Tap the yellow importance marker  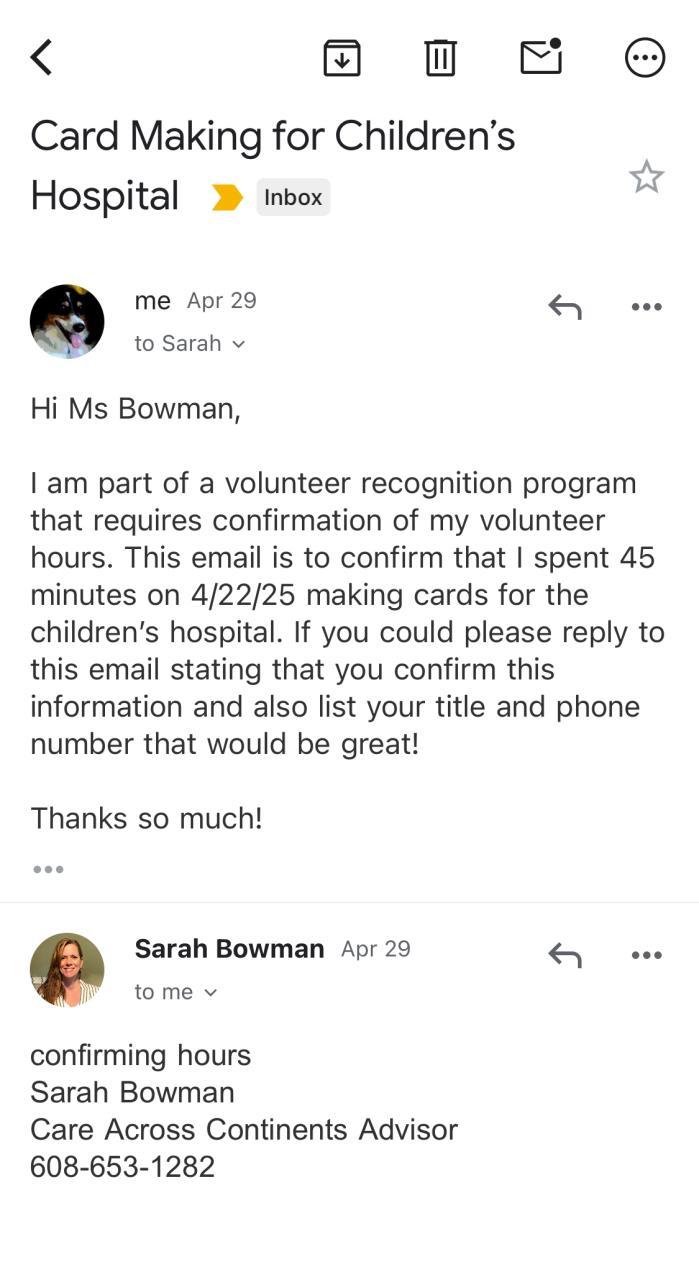pyautogui.click(x=227, y=198)
